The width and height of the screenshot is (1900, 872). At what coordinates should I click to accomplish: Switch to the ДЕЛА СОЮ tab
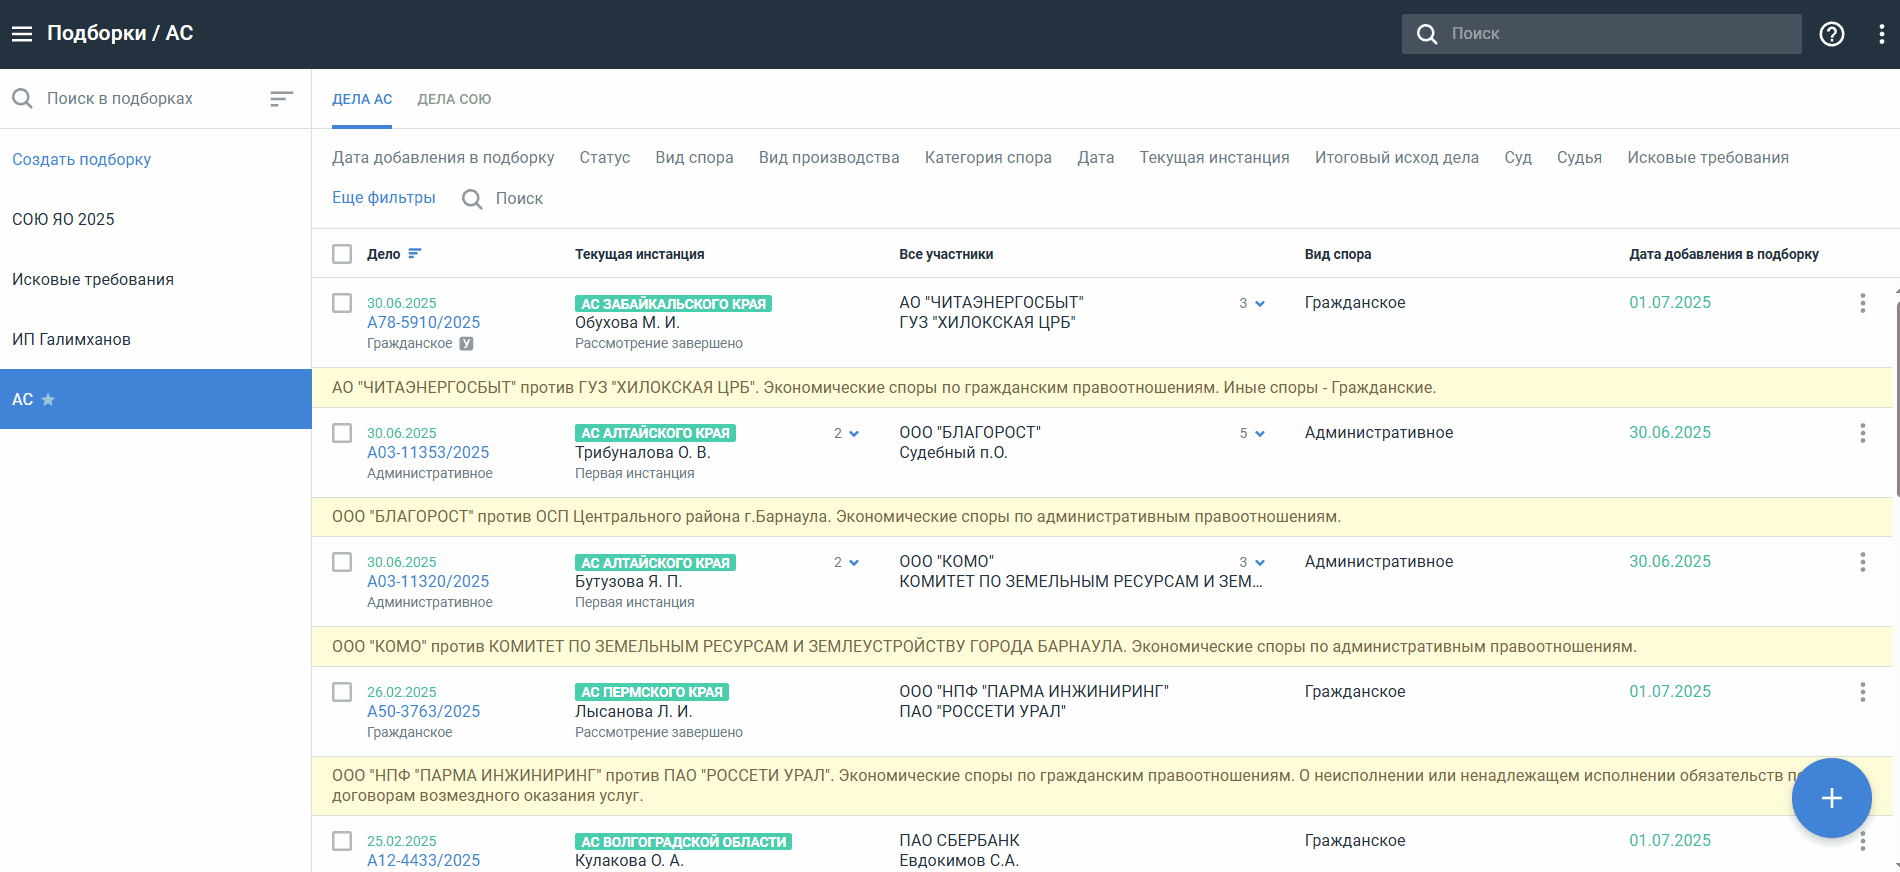454,99
